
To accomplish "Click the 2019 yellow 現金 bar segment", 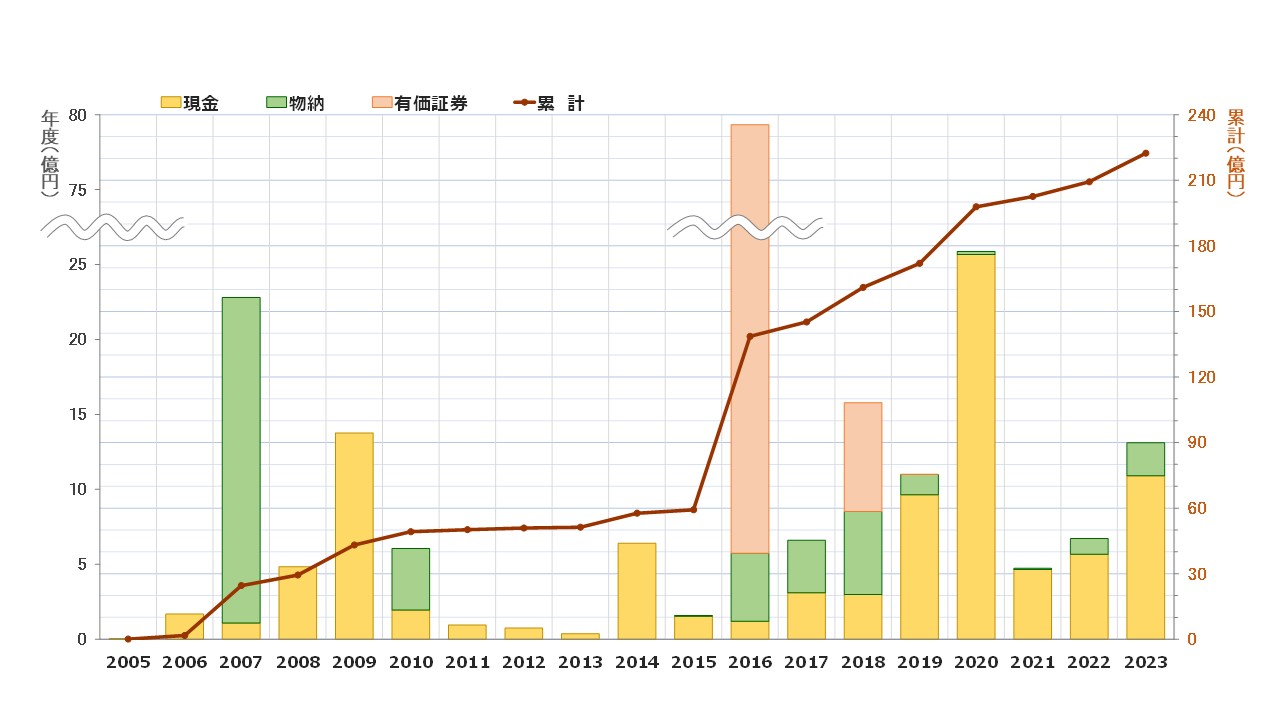I will pyautogui.click(x=919, y=567).
